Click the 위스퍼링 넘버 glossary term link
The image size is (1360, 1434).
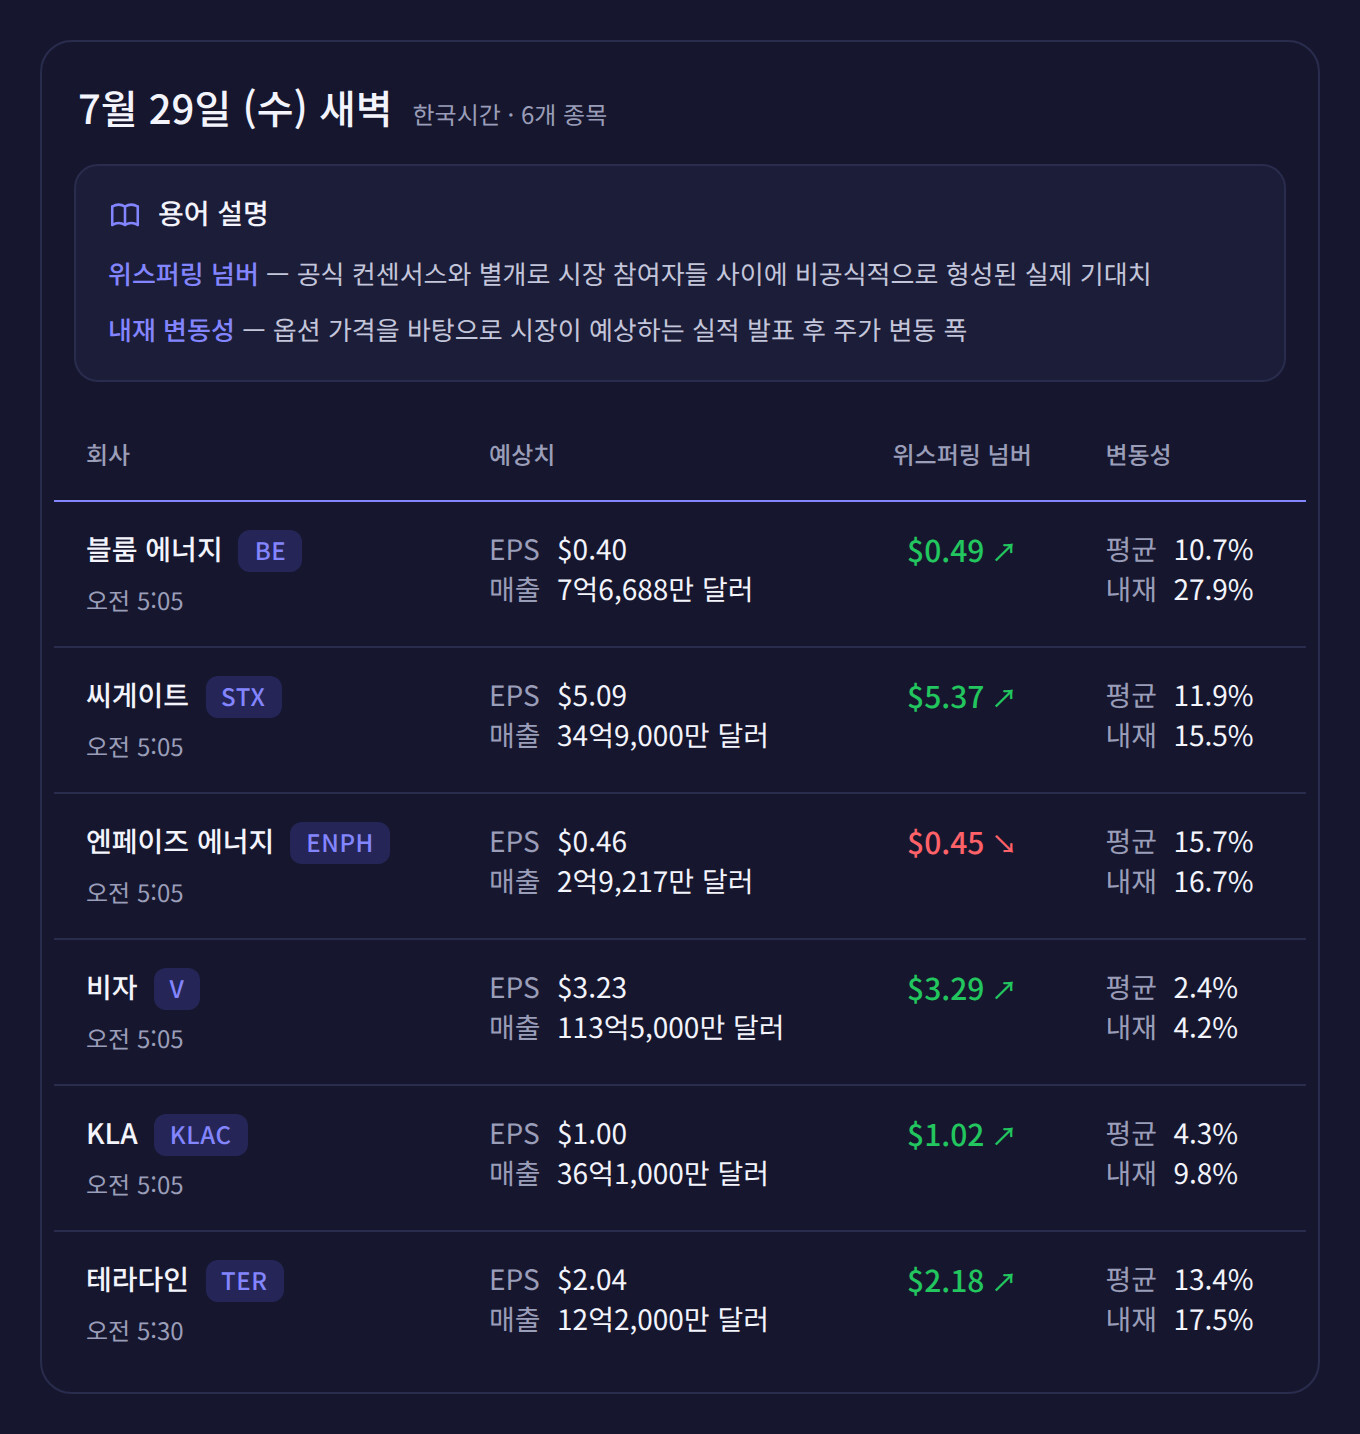183,274
